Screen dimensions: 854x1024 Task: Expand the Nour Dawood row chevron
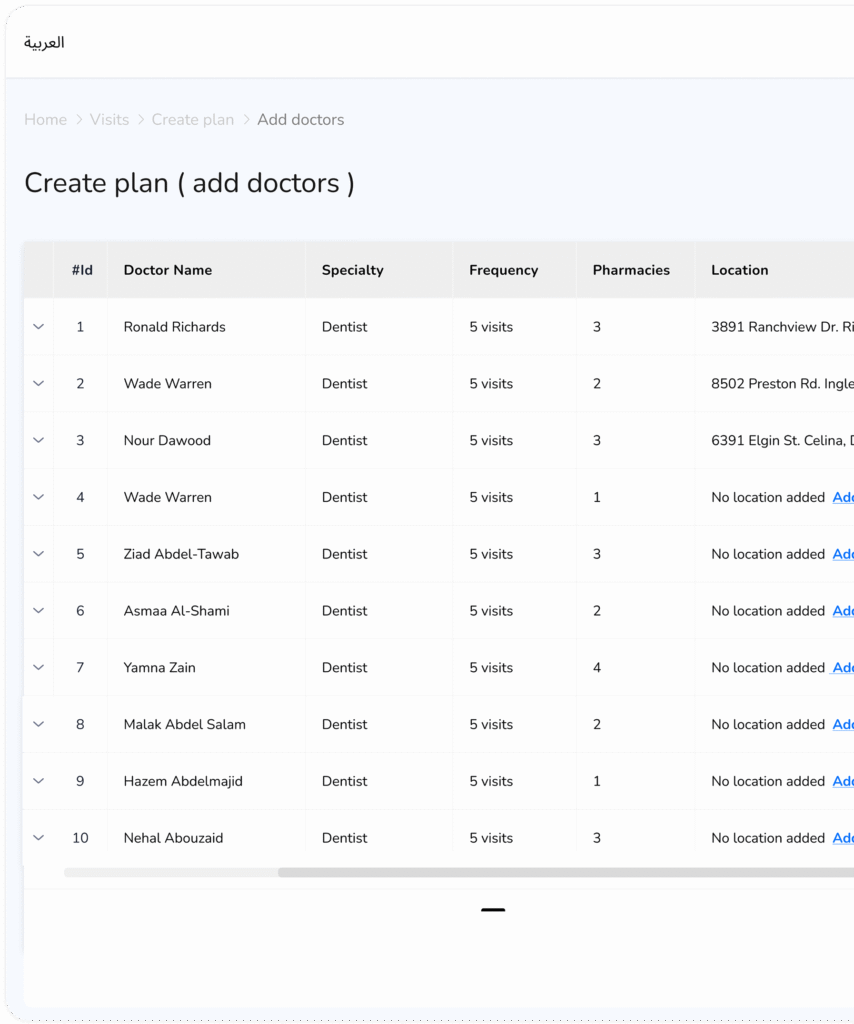(39, 440)
